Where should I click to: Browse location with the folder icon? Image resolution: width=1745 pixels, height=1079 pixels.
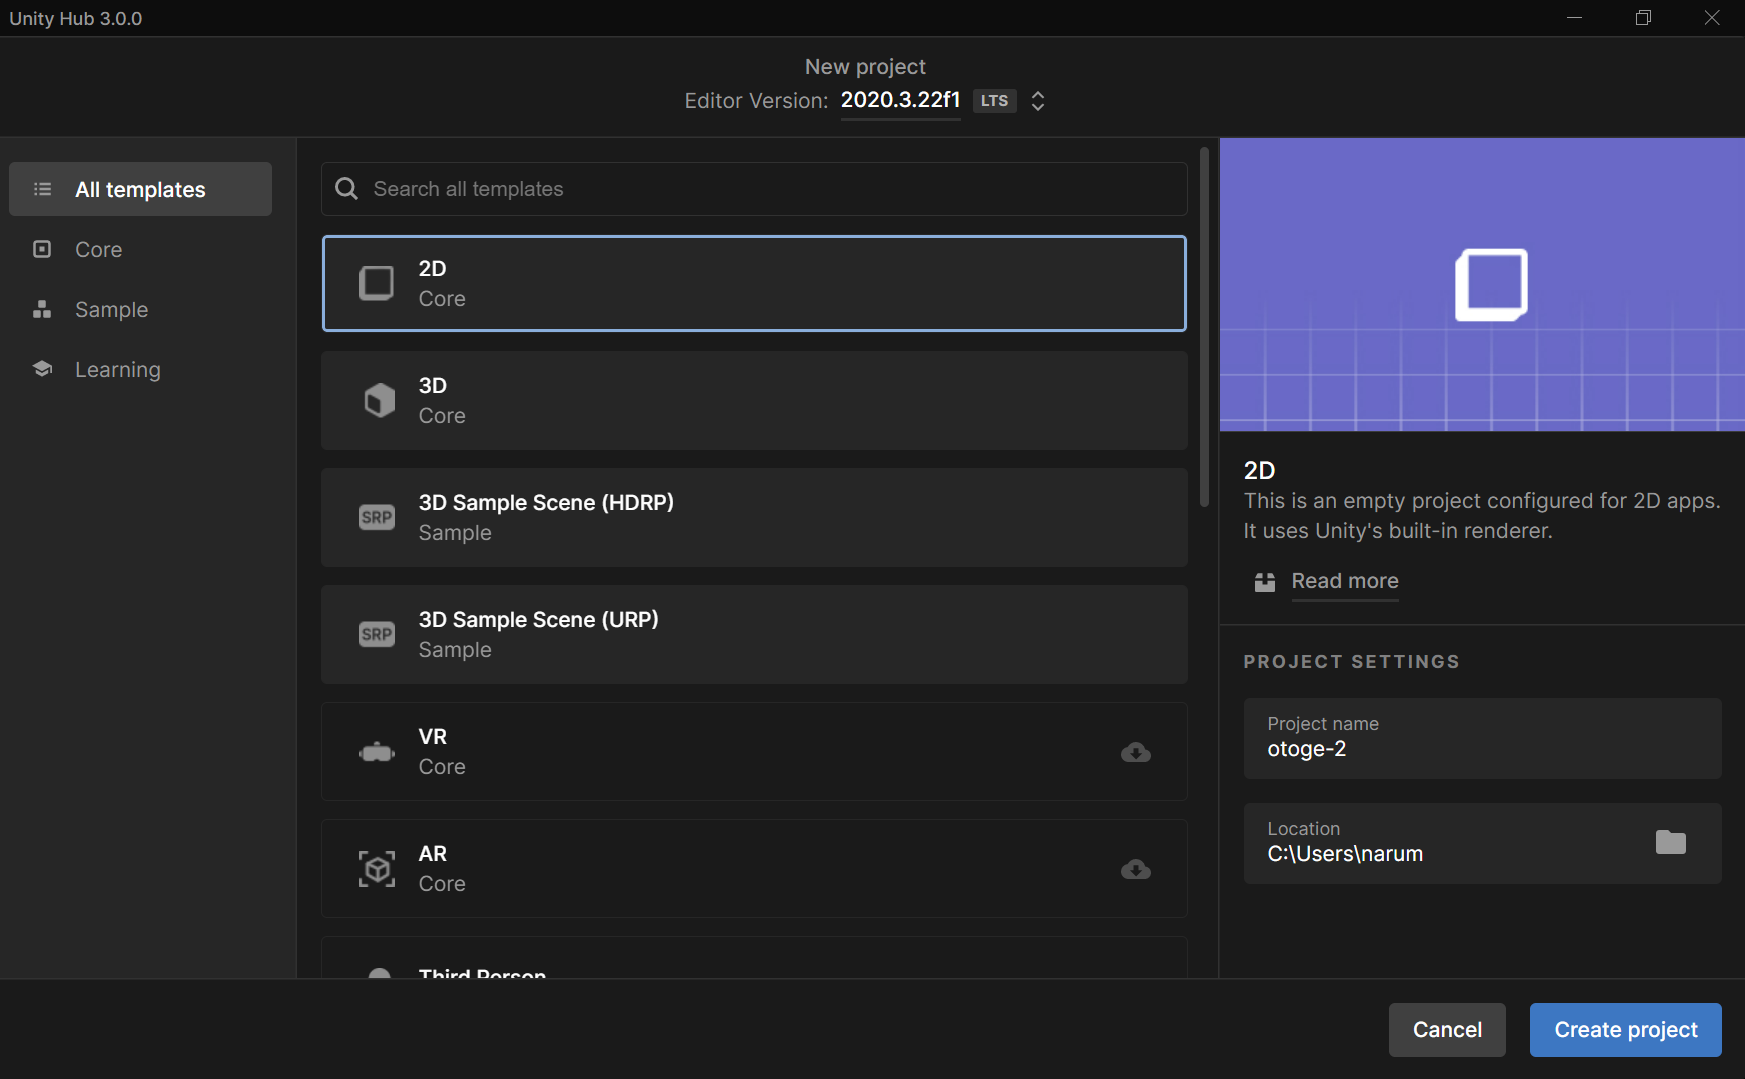[1671, 842]
